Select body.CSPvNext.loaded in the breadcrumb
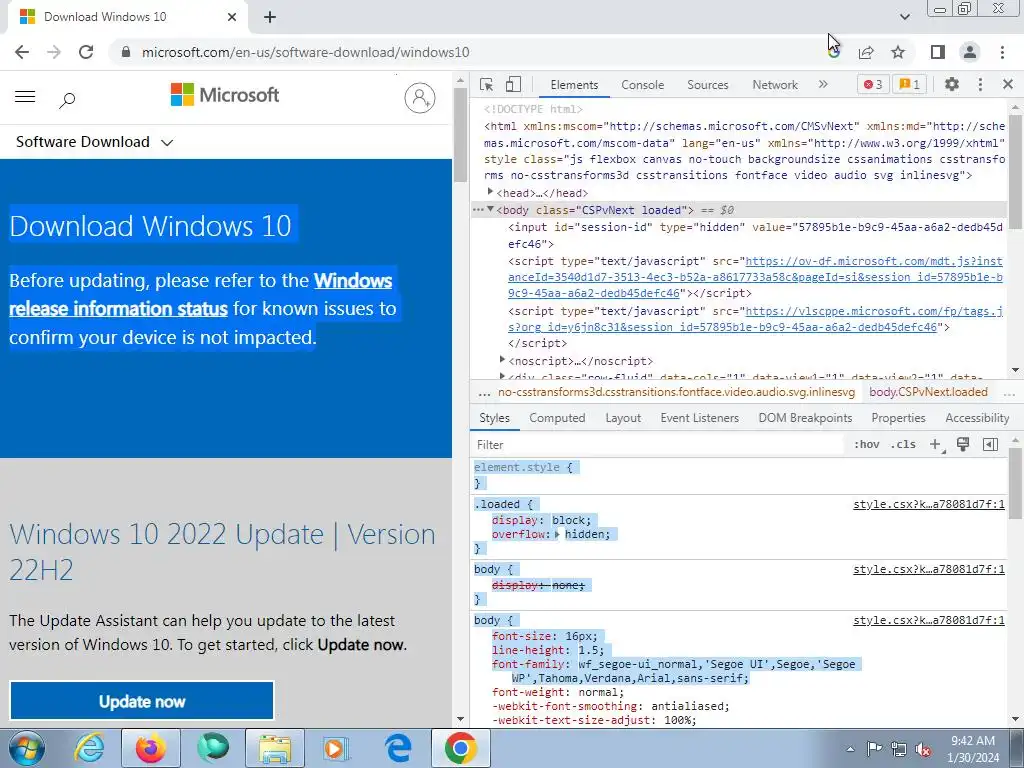1024x768 pixels. (x=928, y=392)
